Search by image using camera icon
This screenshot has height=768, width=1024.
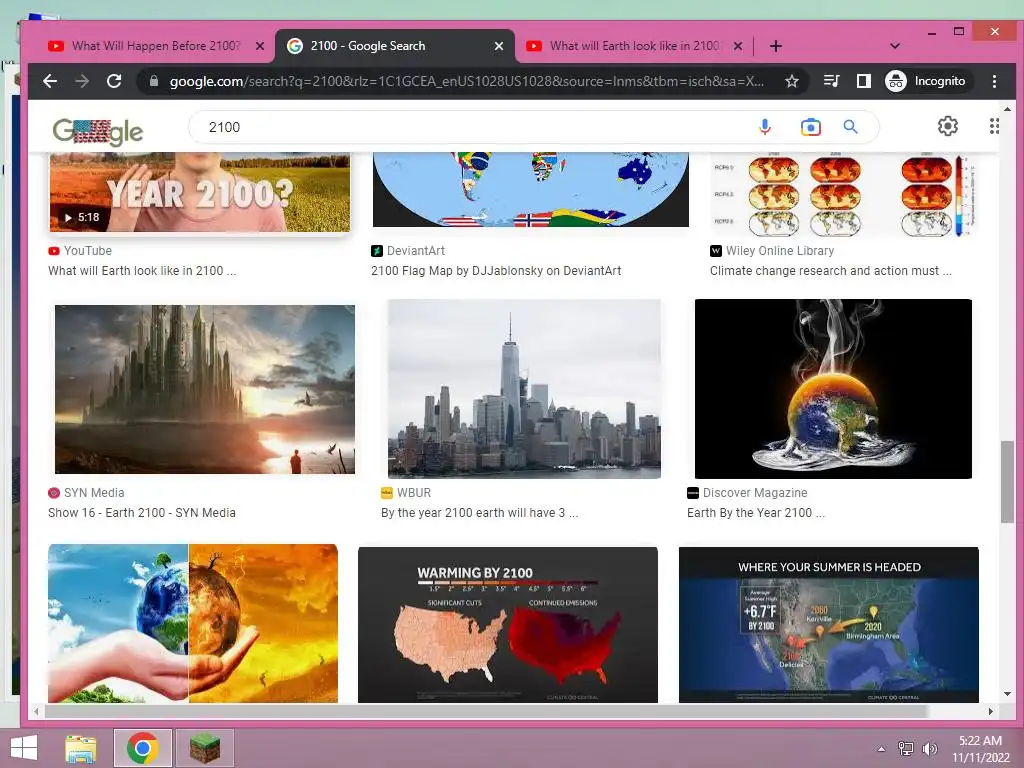[x=810, y=127]
